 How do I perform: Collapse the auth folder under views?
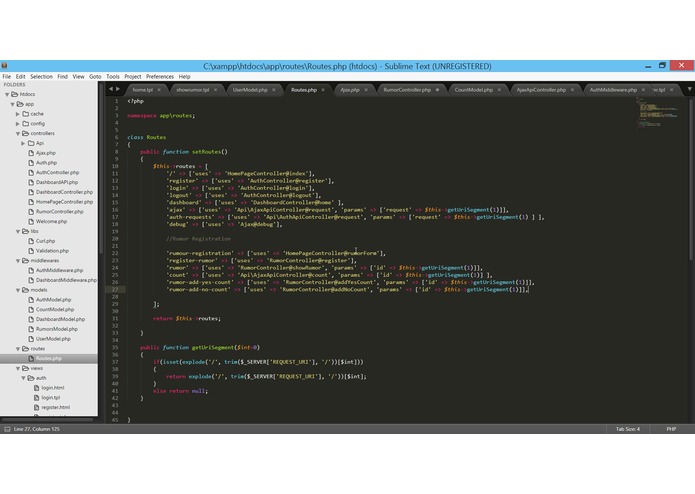coord(23,378)
